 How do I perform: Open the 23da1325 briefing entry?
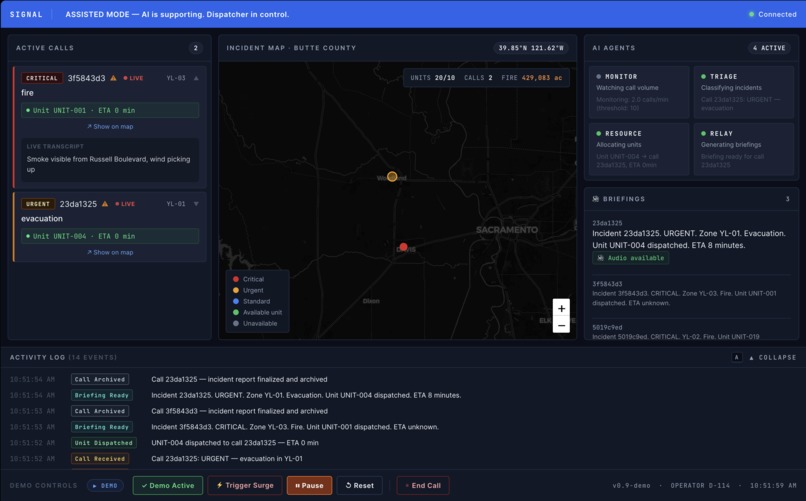point(691,242)
